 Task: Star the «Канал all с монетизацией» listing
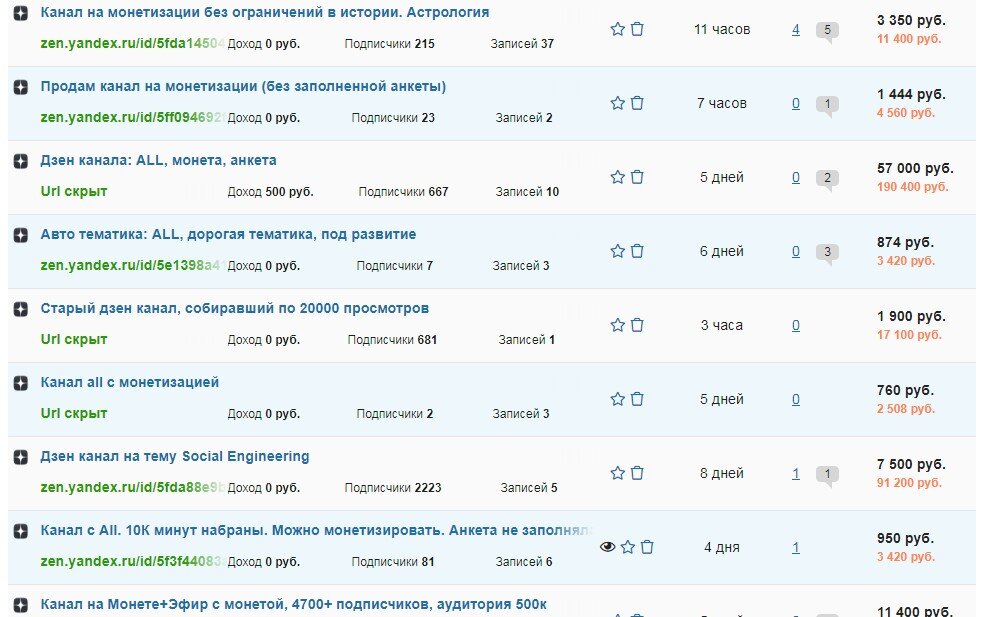coord(618,398)
